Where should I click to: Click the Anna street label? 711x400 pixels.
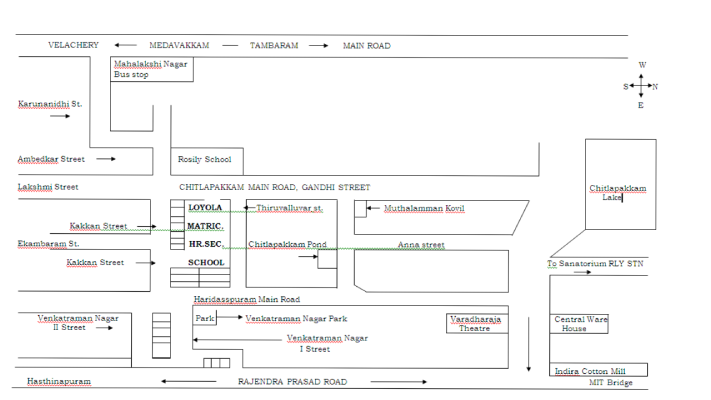pos(421,245)
